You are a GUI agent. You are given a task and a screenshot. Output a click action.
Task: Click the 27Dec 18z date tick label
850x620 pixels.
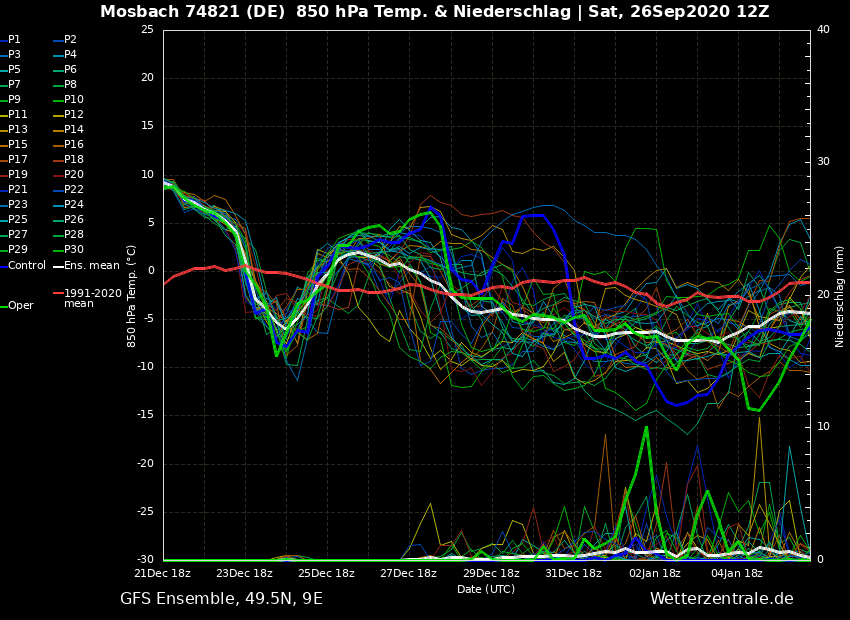coord(408,573)
